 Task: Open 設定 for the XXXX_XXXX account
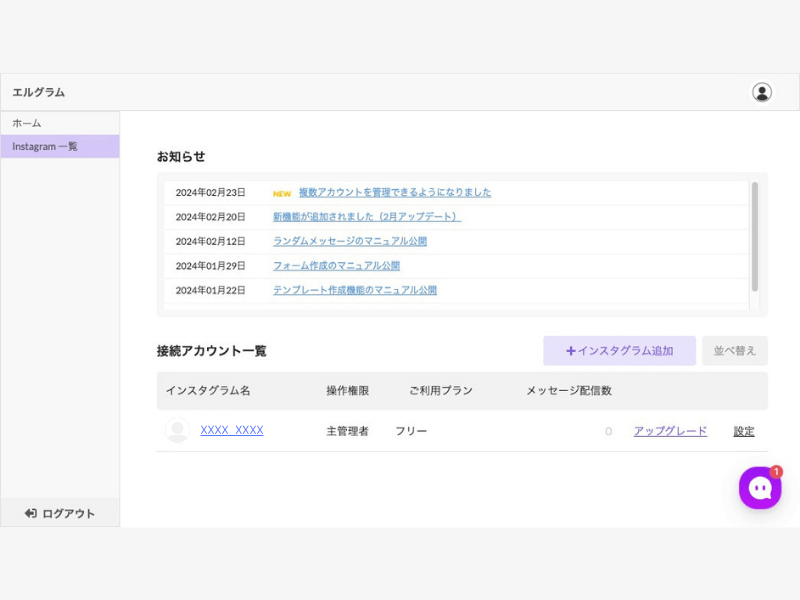[x=744, y=431]
